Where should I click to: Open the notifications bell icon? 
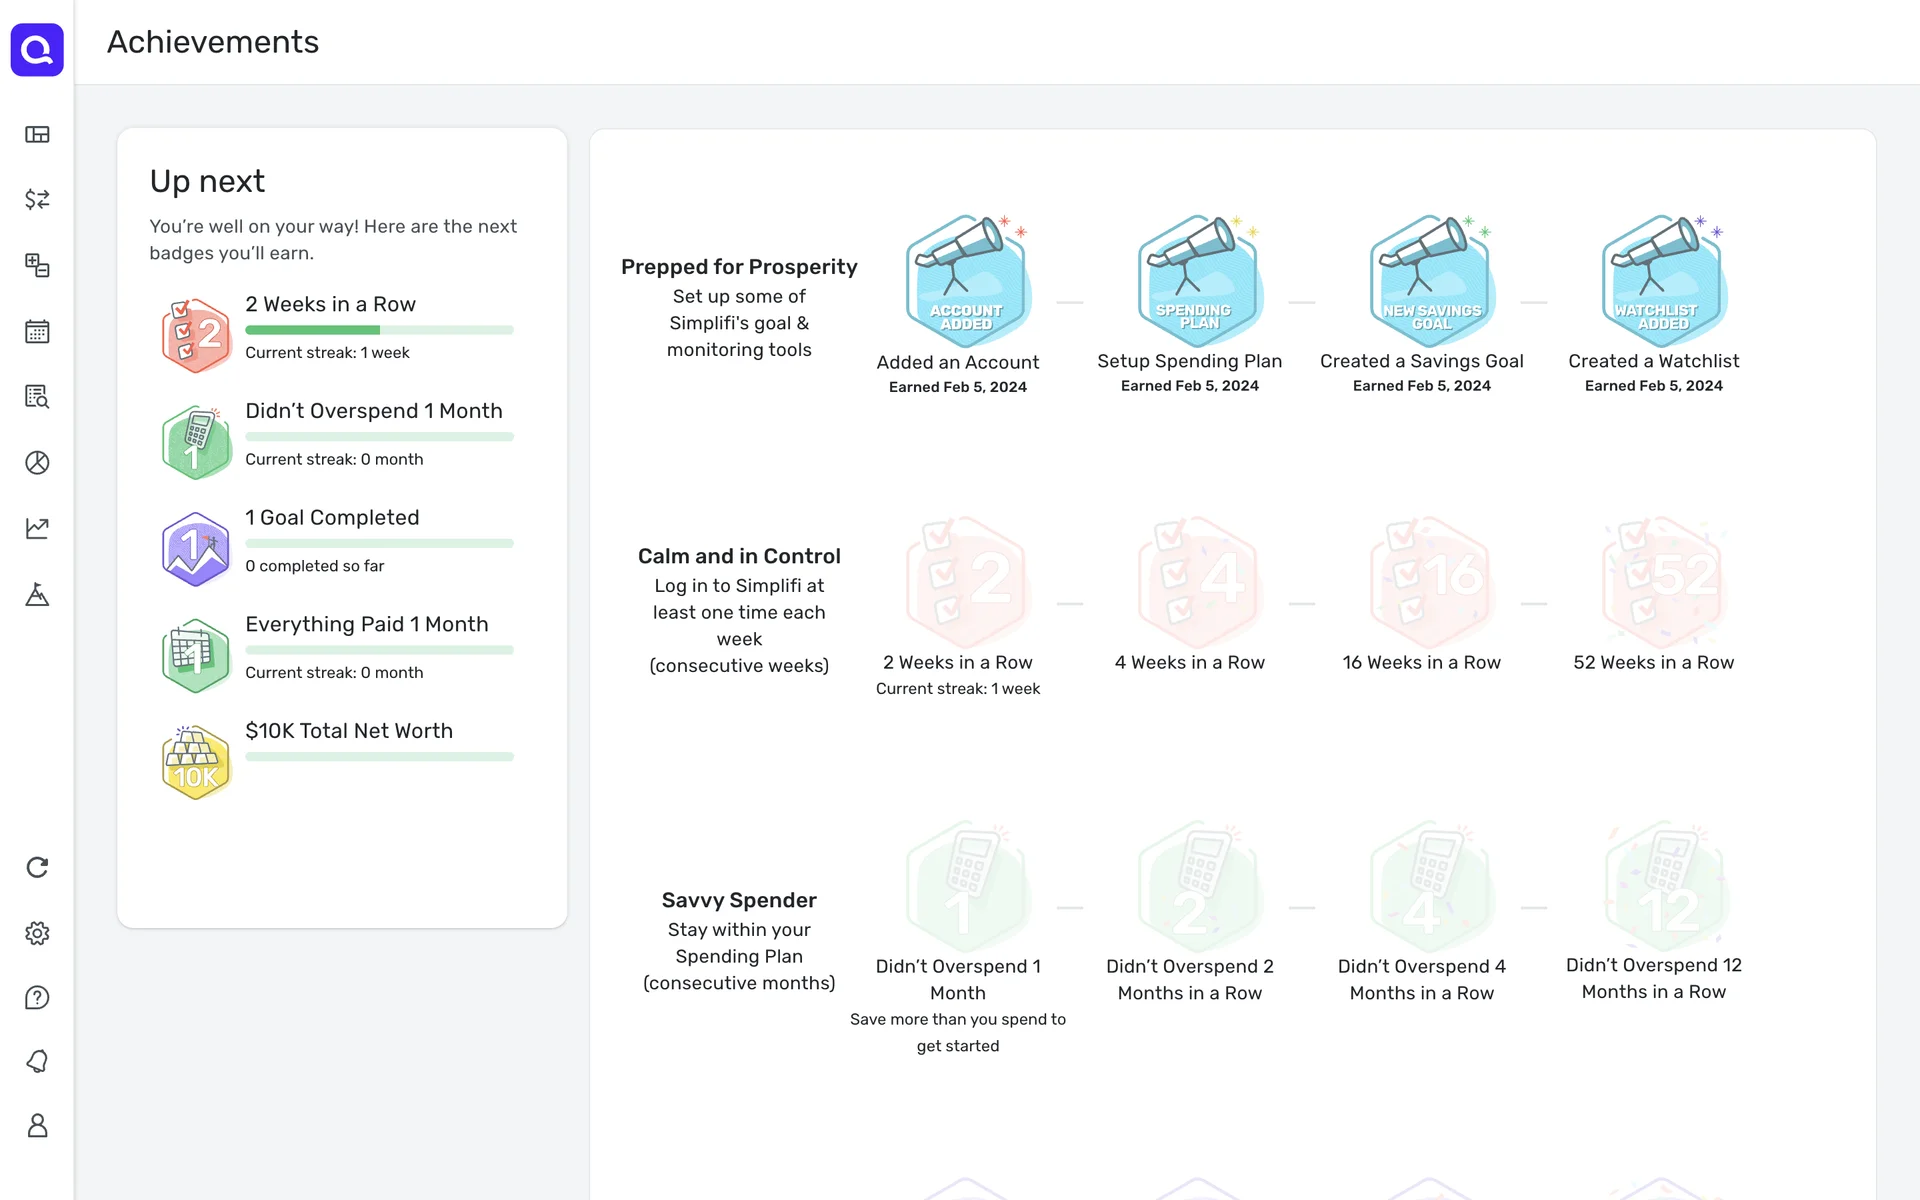point(37,1061)
